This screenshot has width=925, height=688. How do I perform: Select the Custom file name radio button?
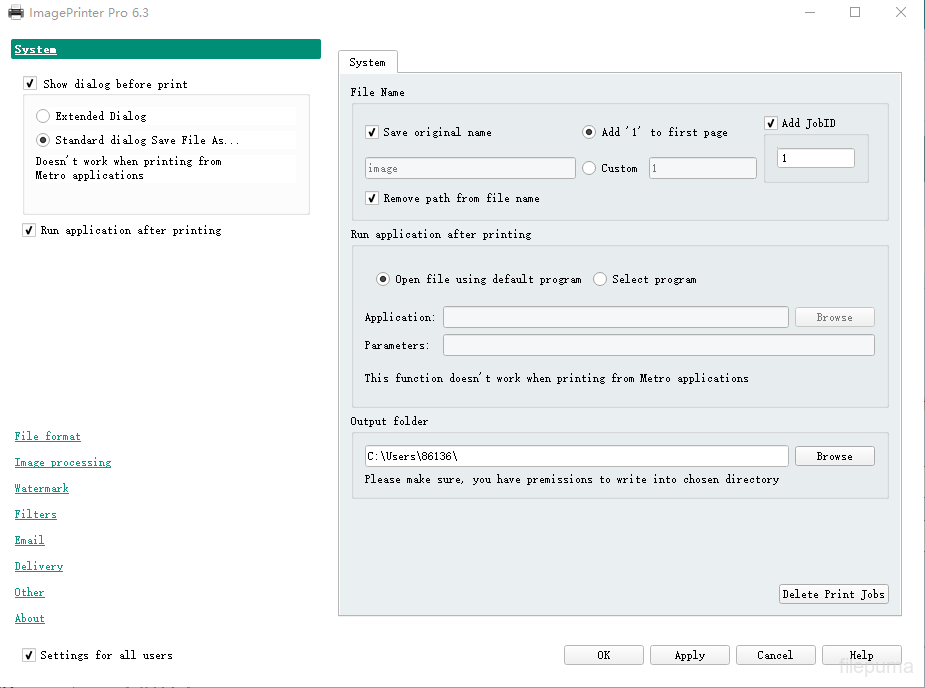(x=589, y=168)
